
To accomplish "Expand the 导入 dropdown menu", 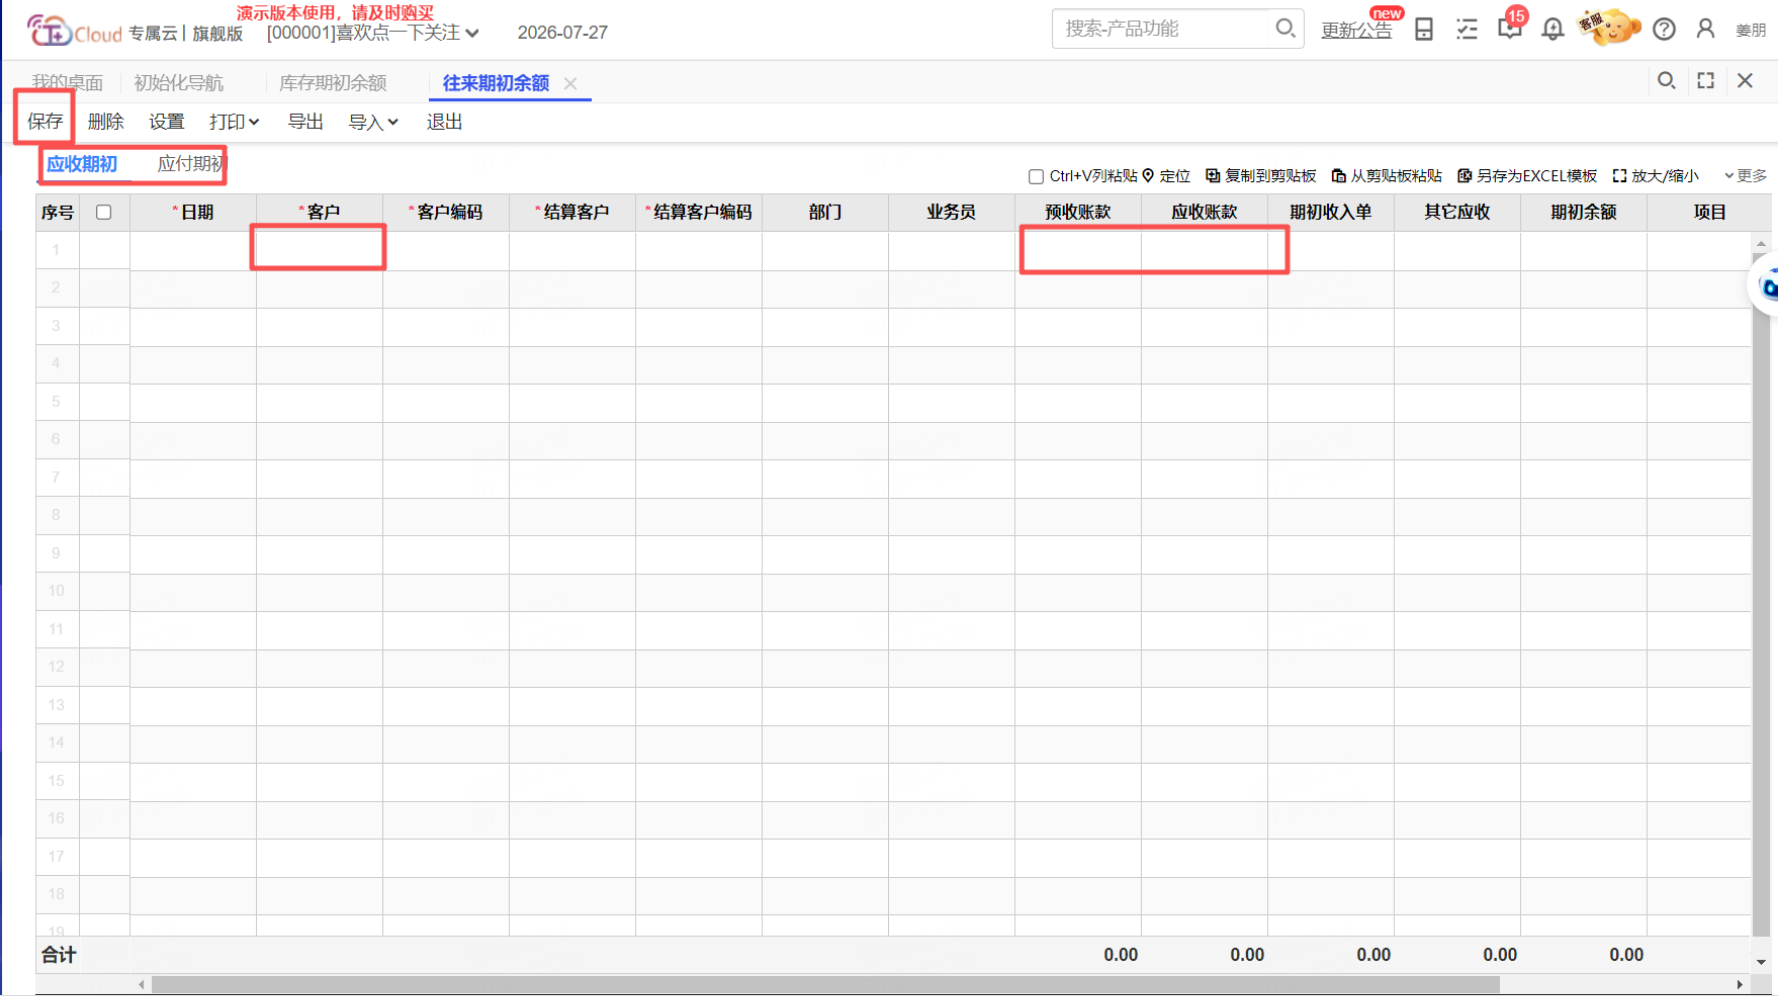I will [x=373, y=122].
